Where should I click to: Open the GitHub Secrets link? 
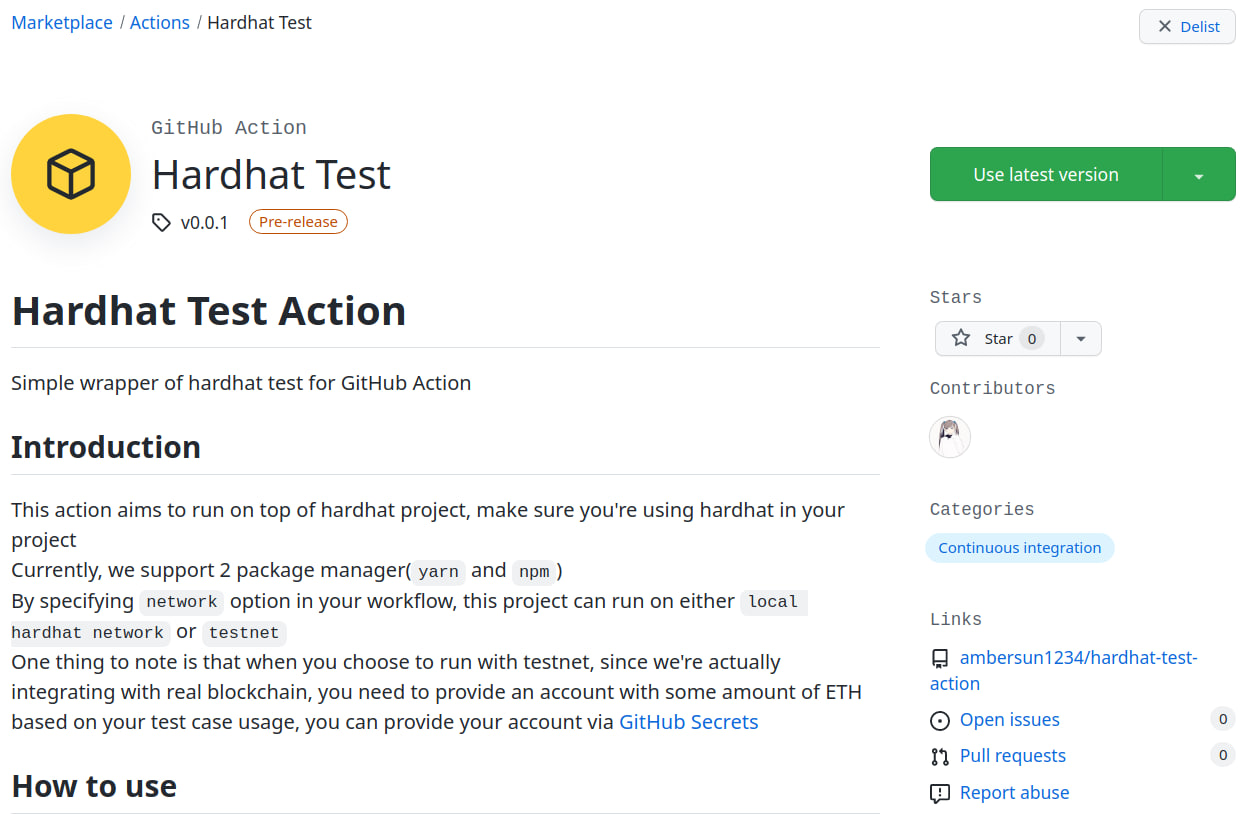point(688,722)
